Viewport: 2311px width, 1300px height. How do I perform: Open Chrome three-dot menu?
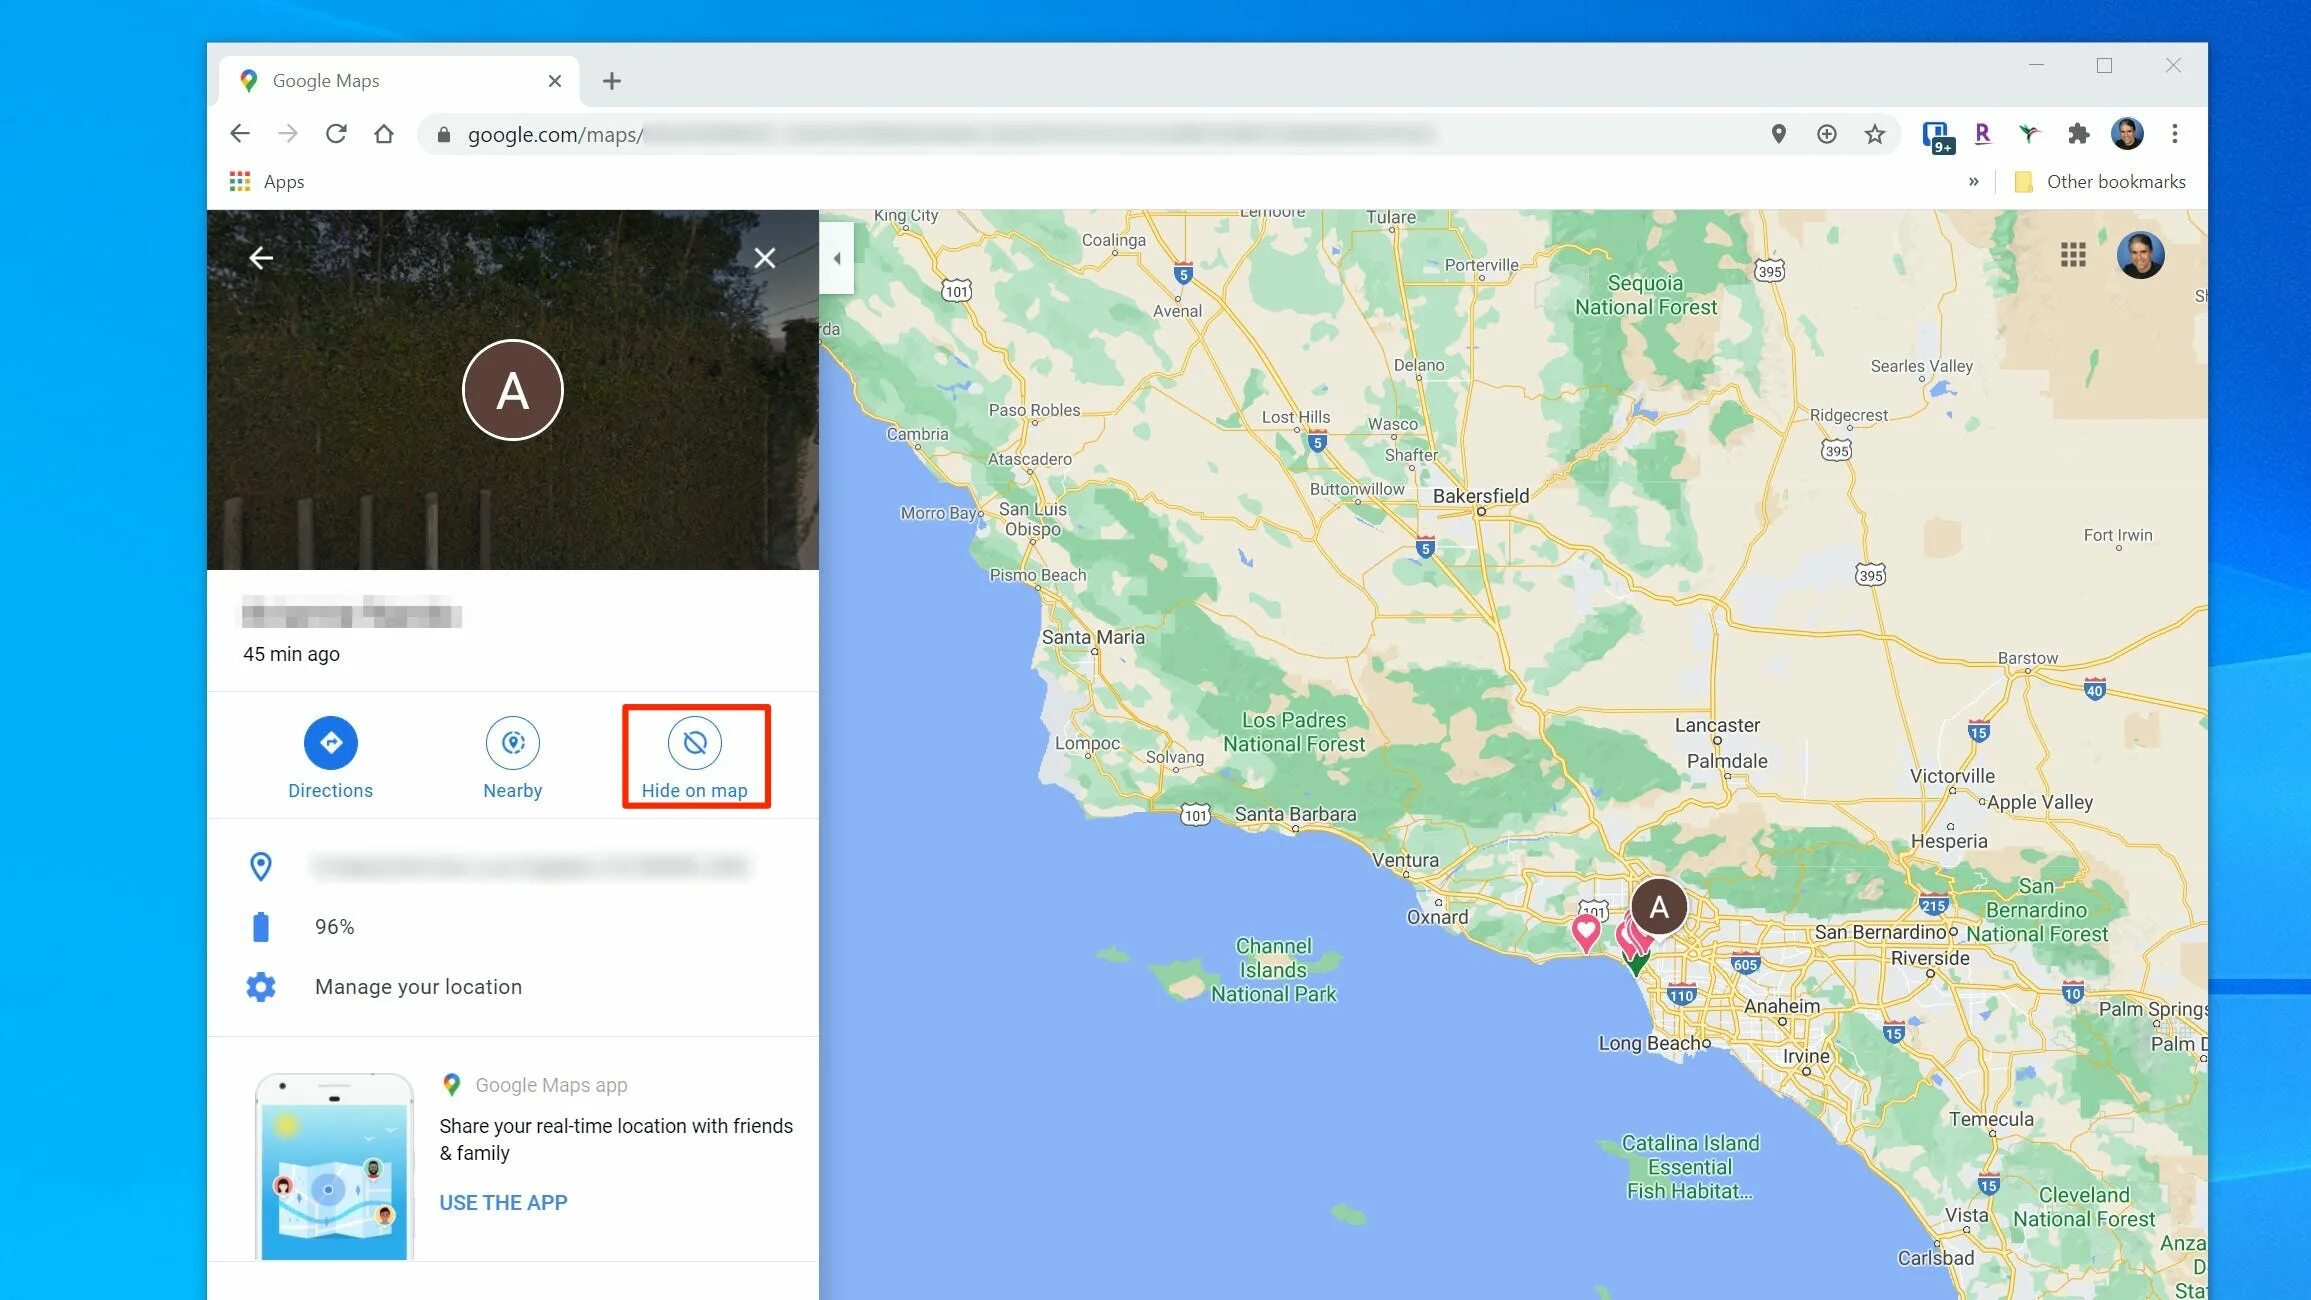[2174, 134]
